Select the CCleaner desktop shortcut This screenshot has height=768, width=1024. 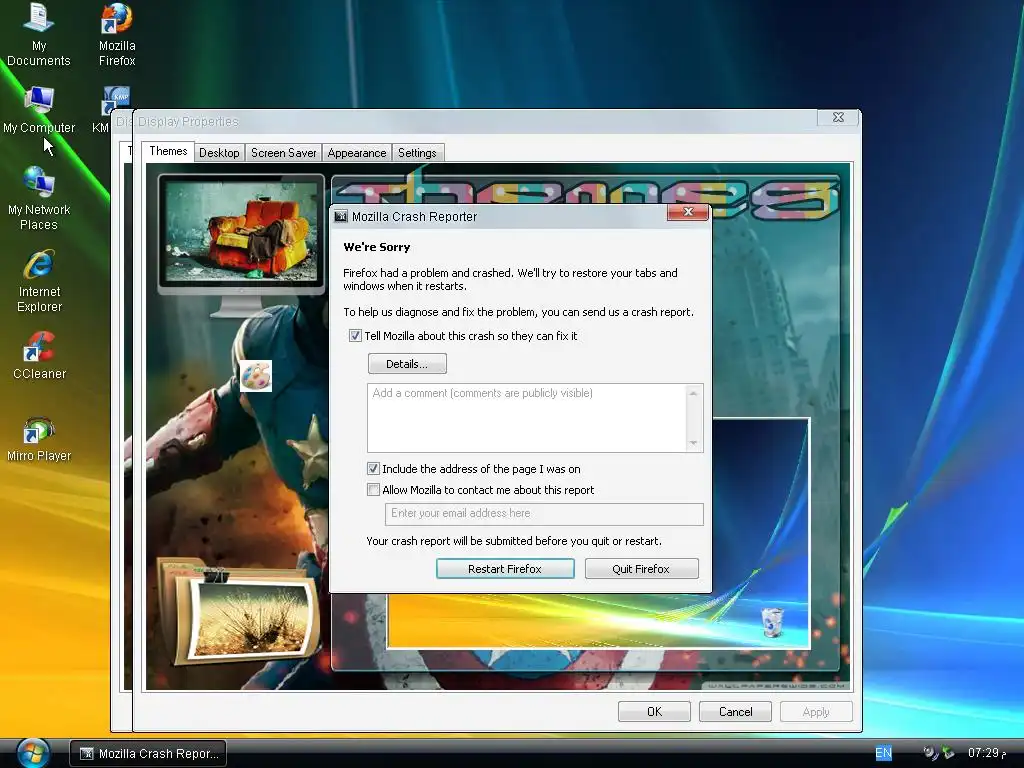pos(39,355)
